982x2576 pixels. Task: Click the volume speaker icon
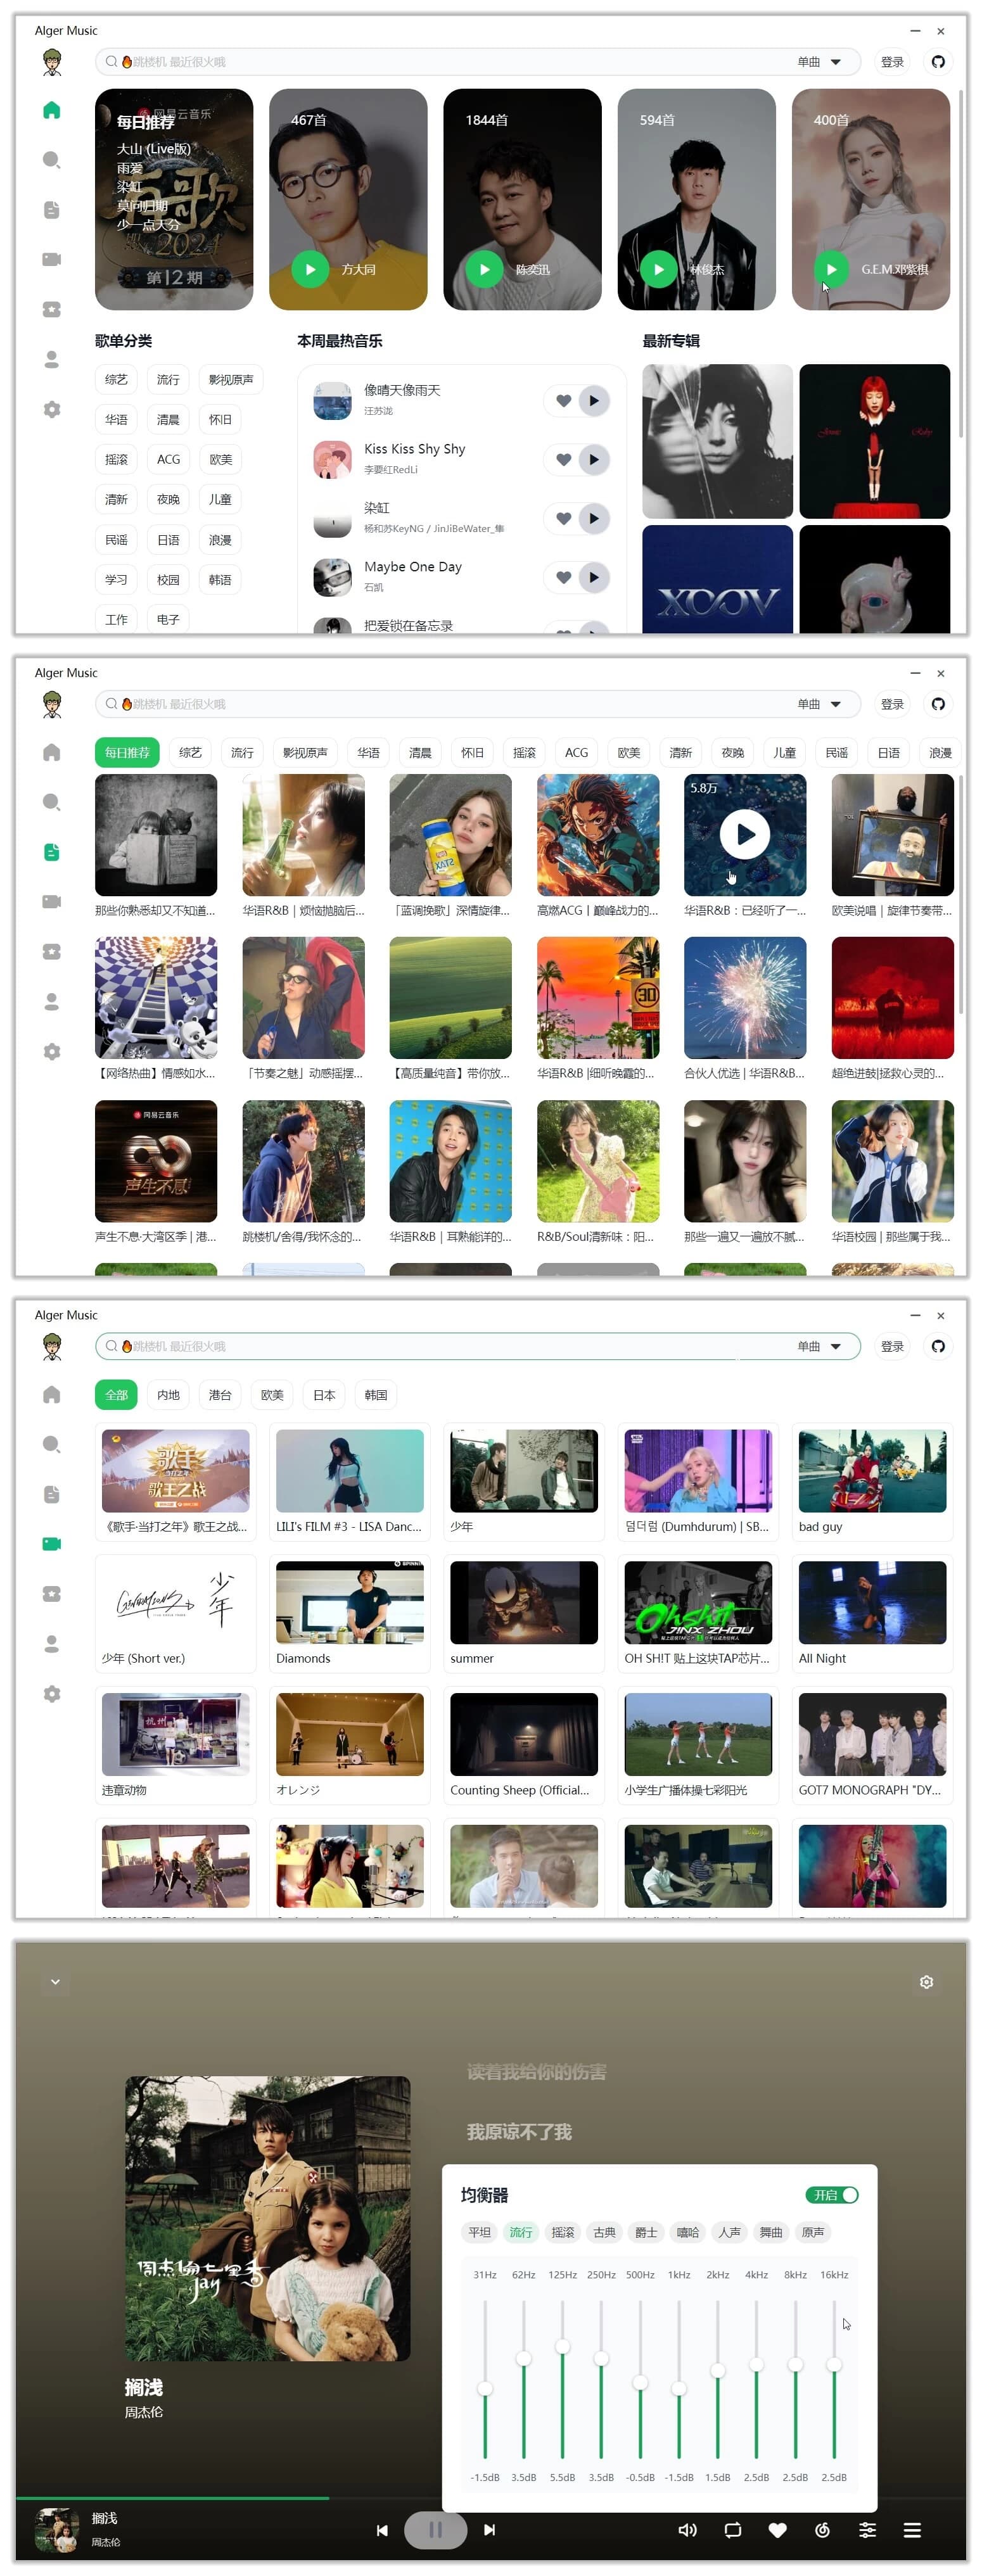687,2530
